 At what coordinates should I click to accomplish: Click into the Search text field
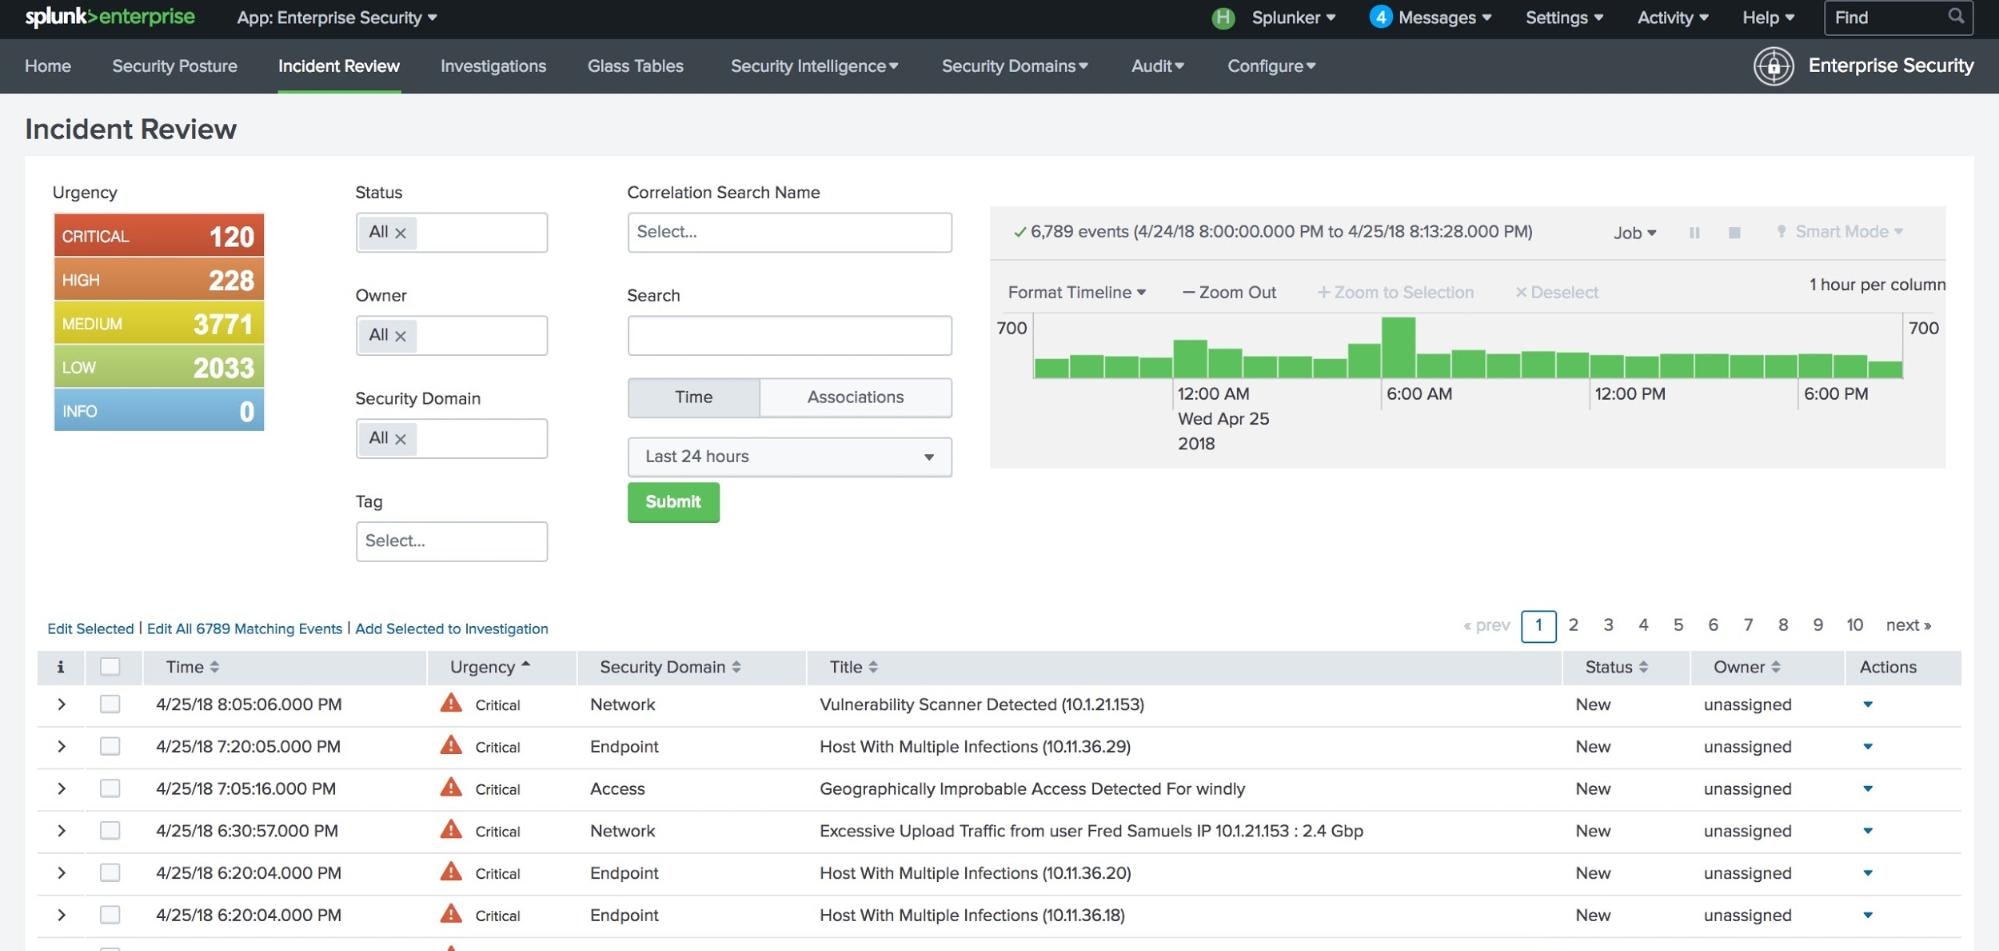point(789,336)
